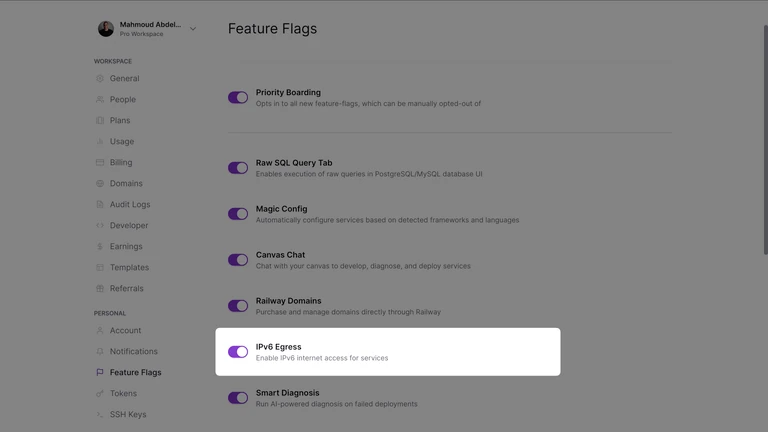The image size is (768, 432).
Task: Click the Tokens key icon
Action: (x=100, y=394)
